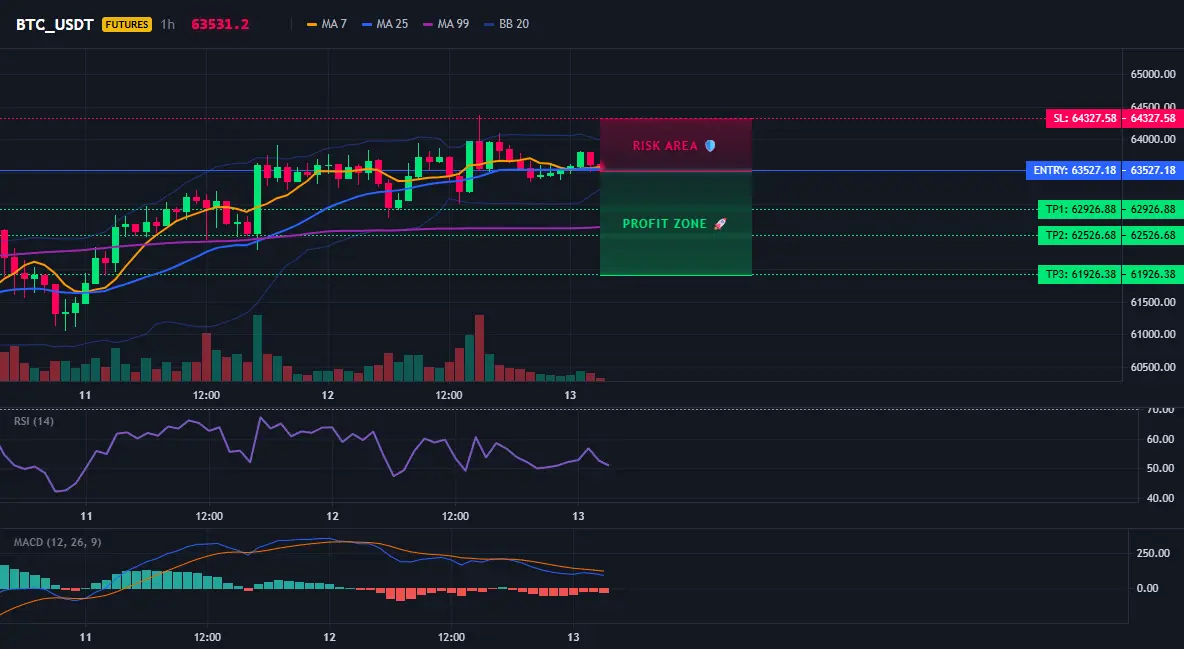
Task: Click the 64000.00 price axis label
Action: point(1153,139)
